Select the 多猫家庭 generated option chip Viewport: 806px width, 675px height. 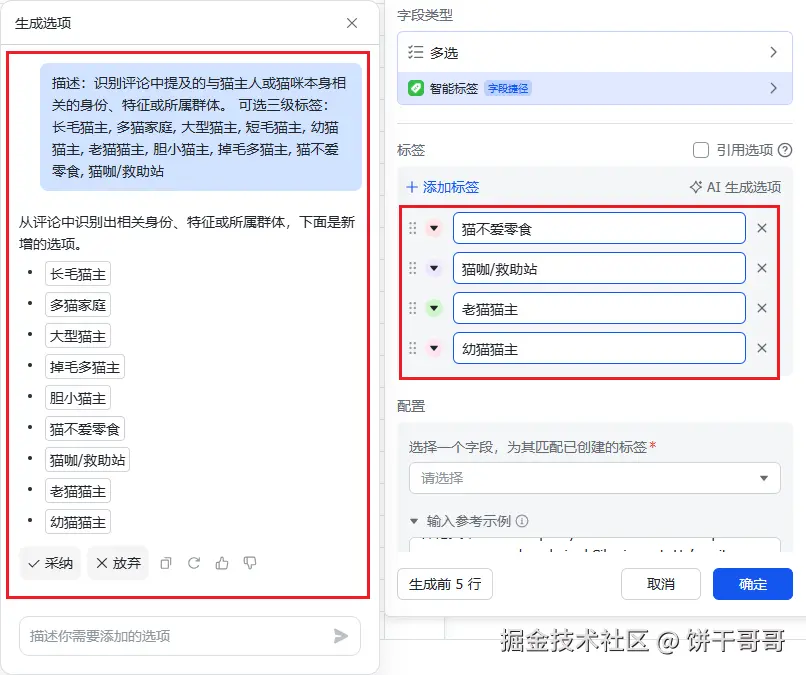pos(78,305)
